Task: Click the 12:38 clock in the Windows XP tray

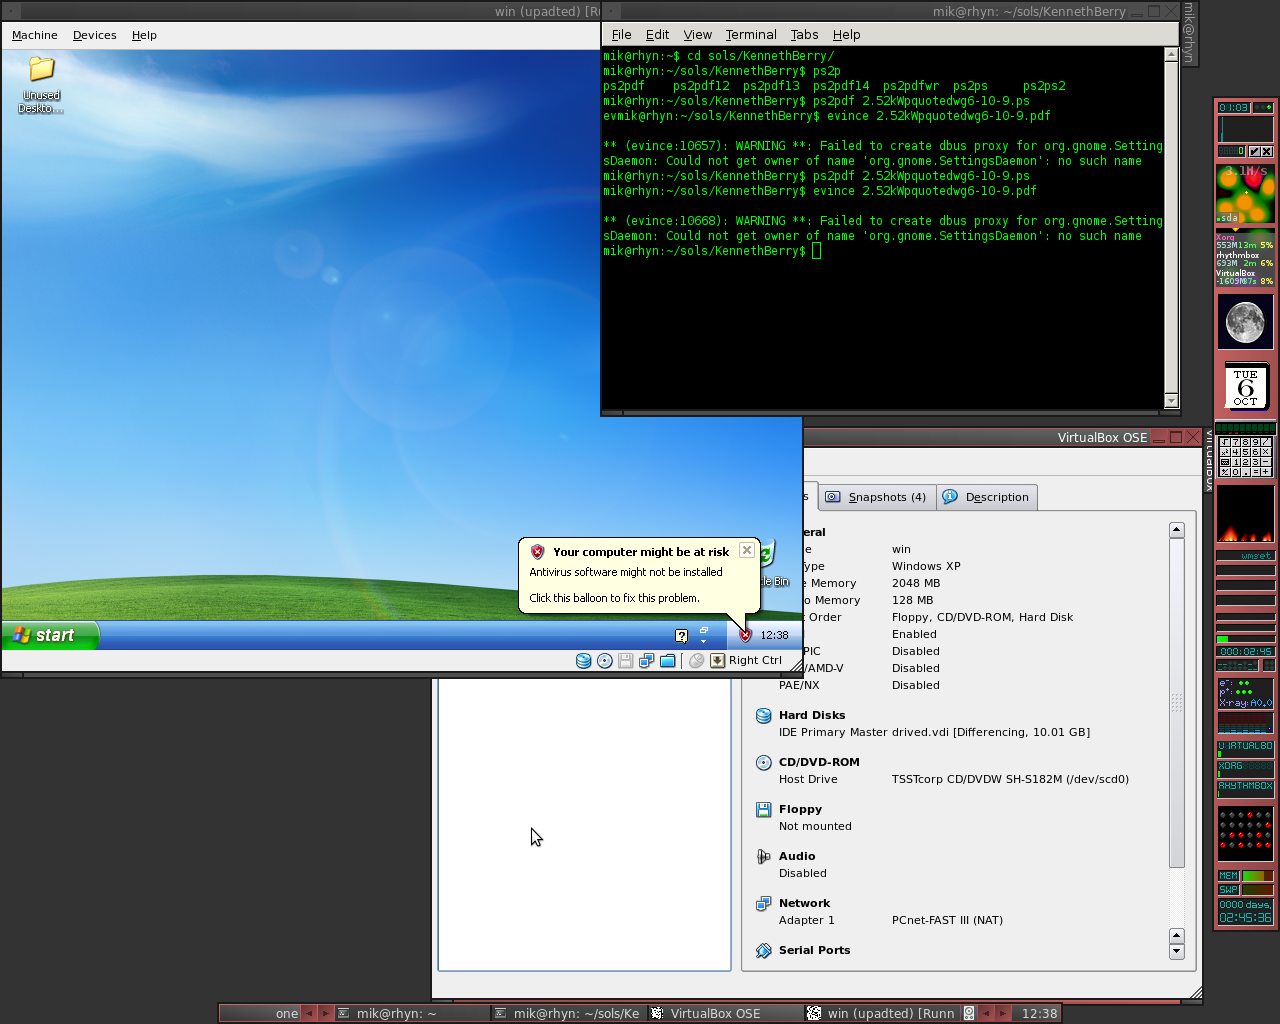Action: point(774,635)
